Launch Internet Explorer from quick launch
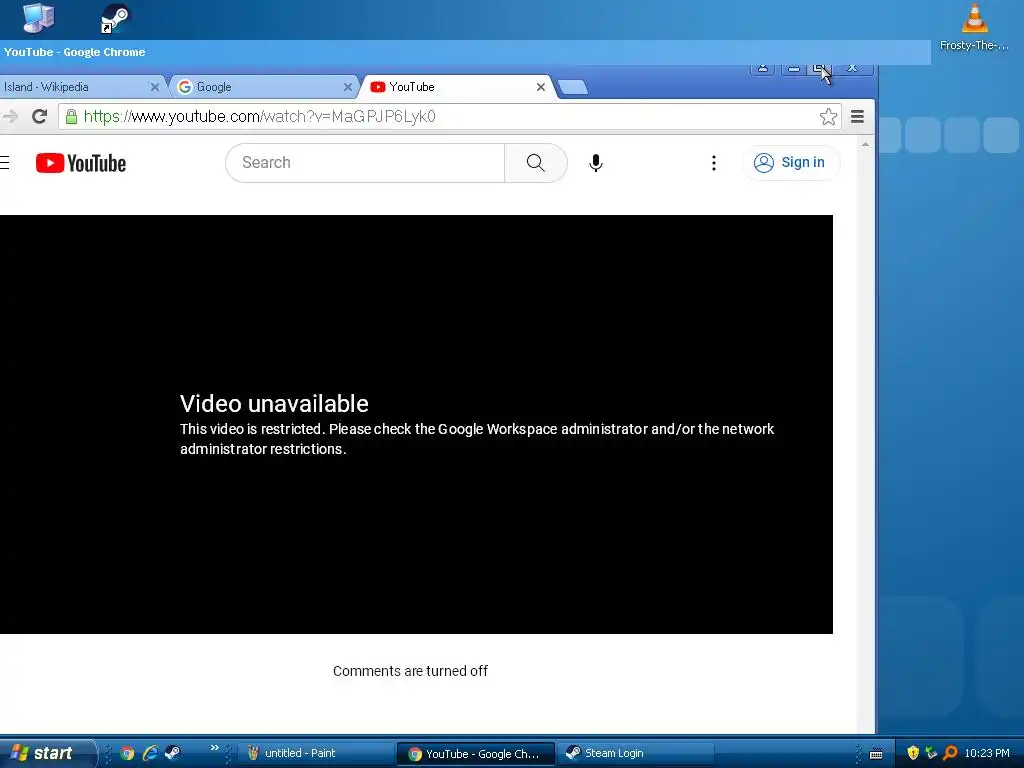The height and width of the screenshot is (768, 1024). 150,753
